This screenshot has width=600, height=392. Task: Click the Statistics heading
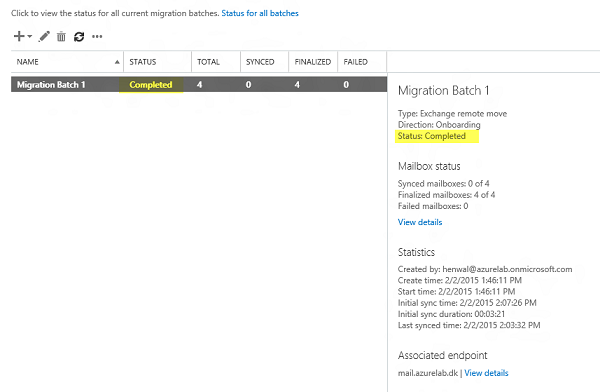(416, 252)
